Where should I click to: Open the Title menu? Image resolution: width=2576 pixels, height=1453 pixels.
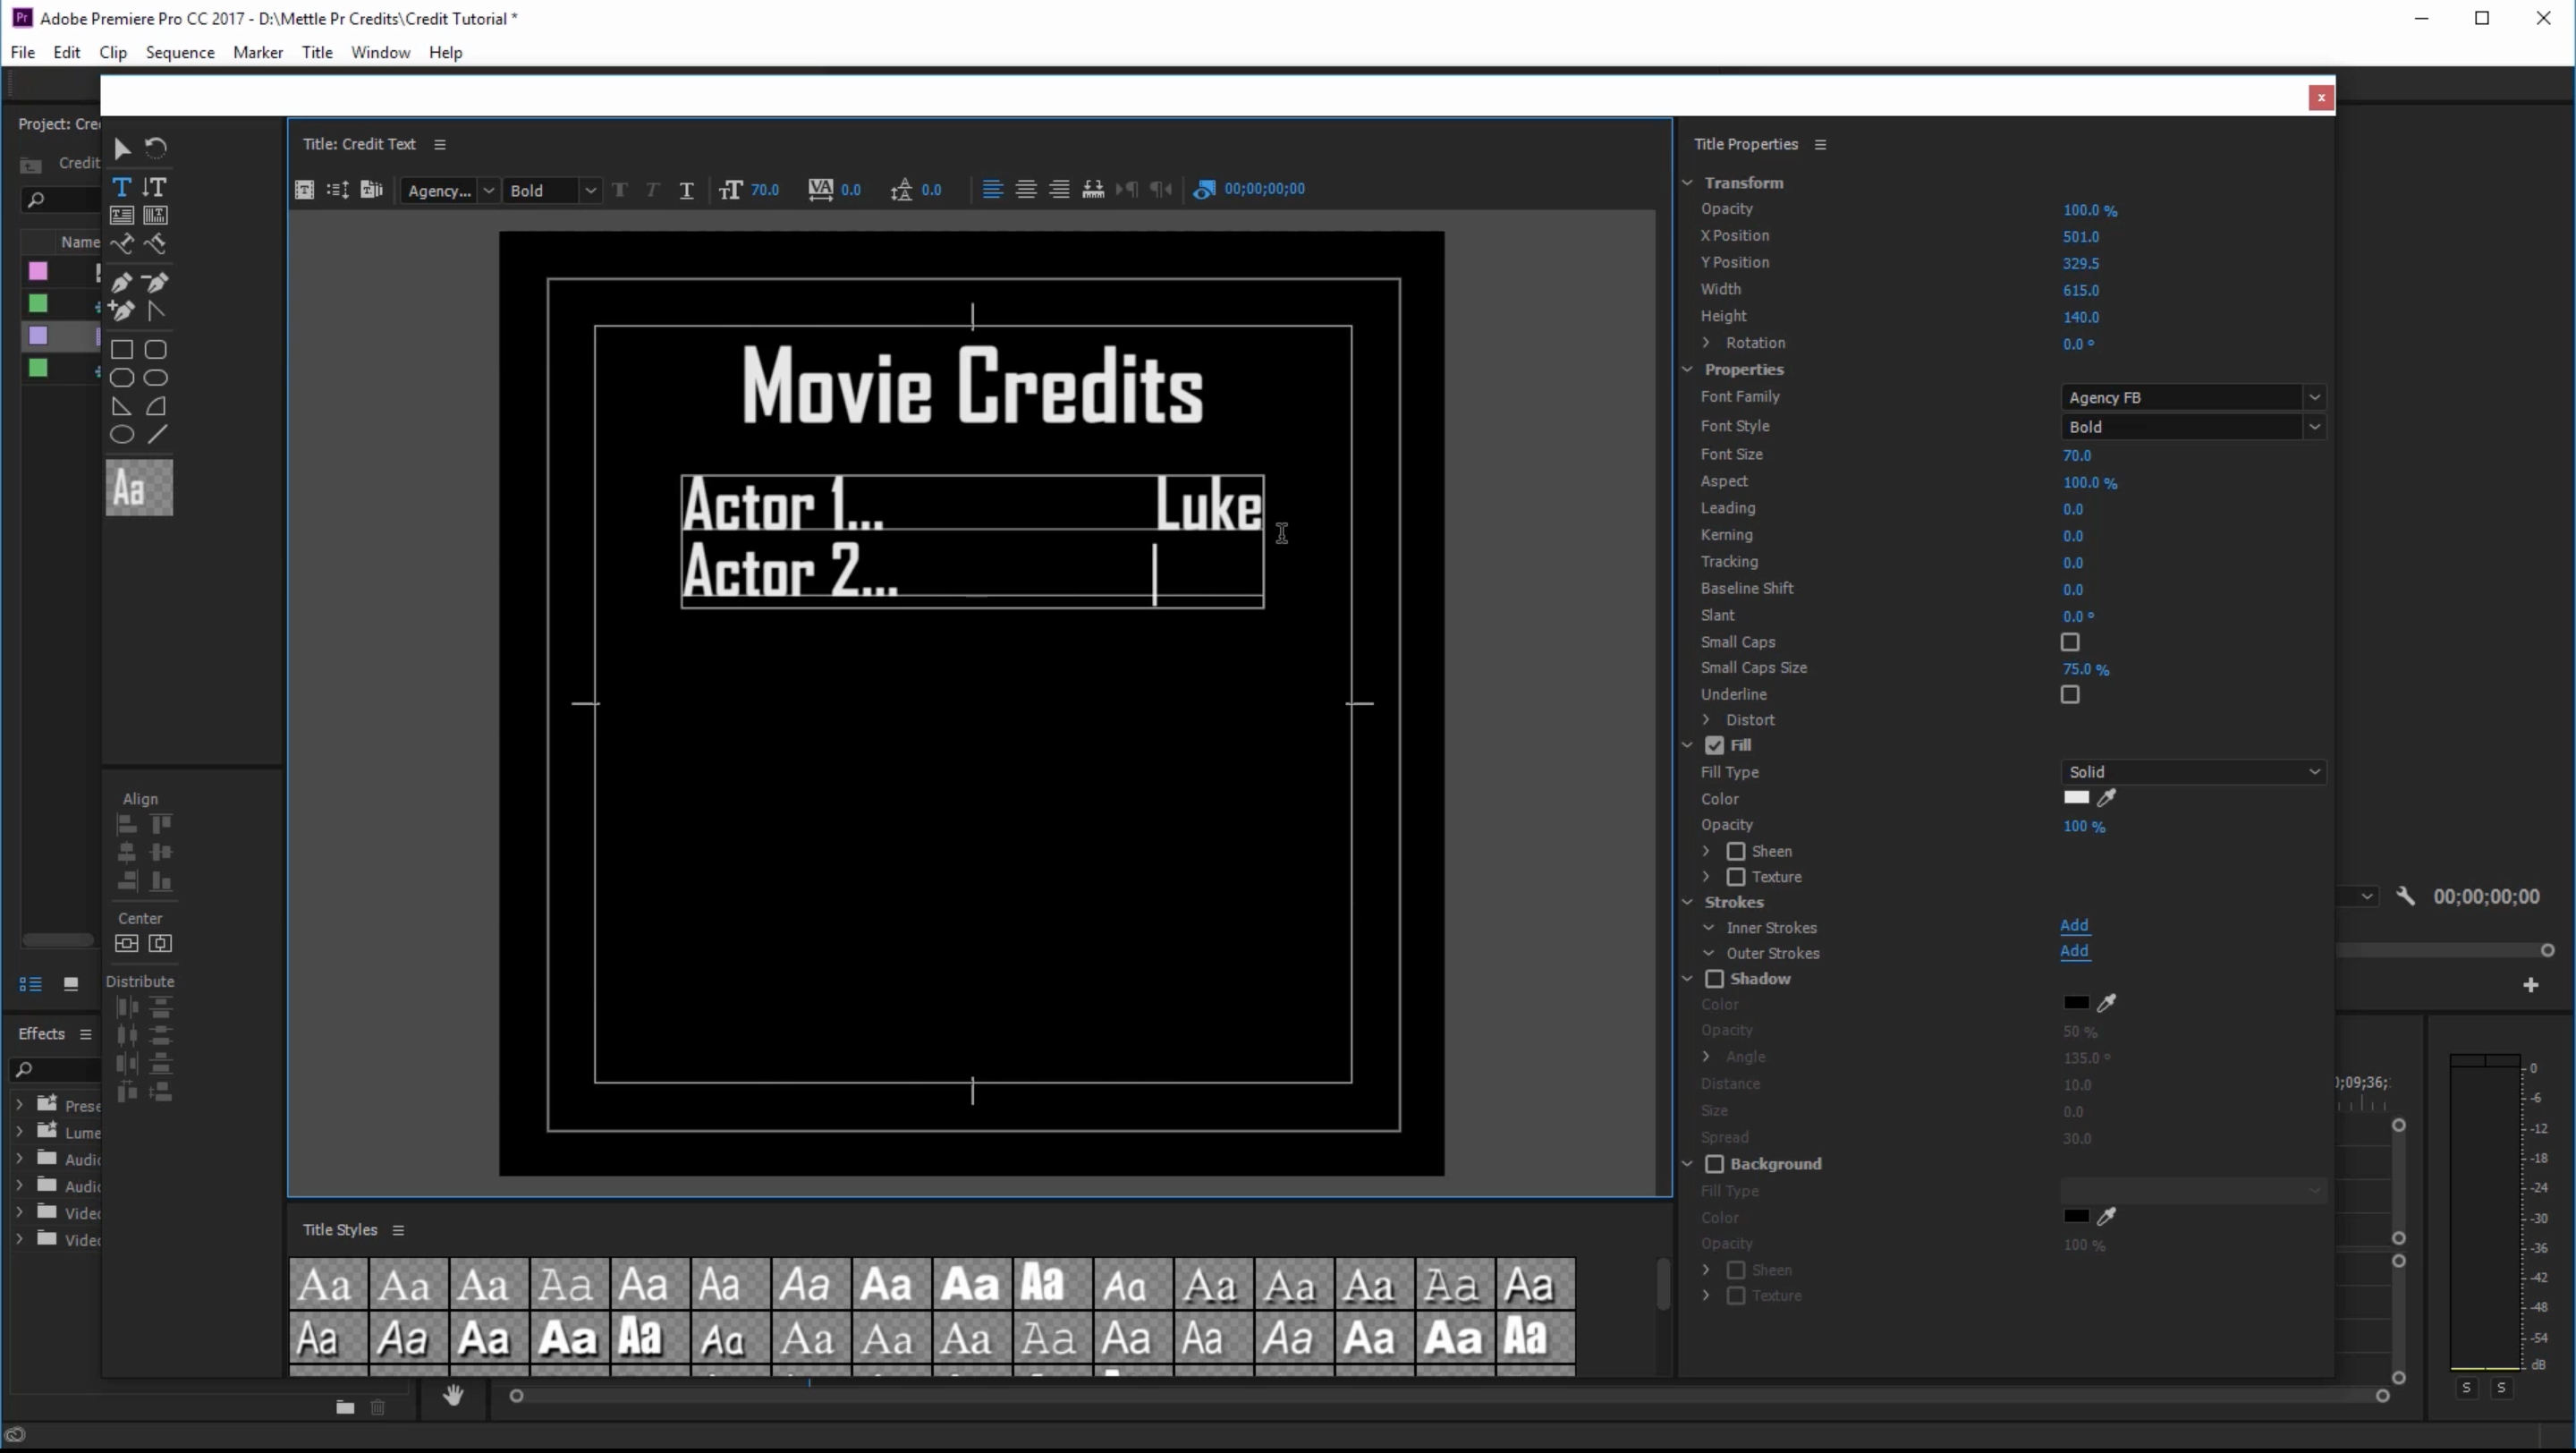(317, 52)
